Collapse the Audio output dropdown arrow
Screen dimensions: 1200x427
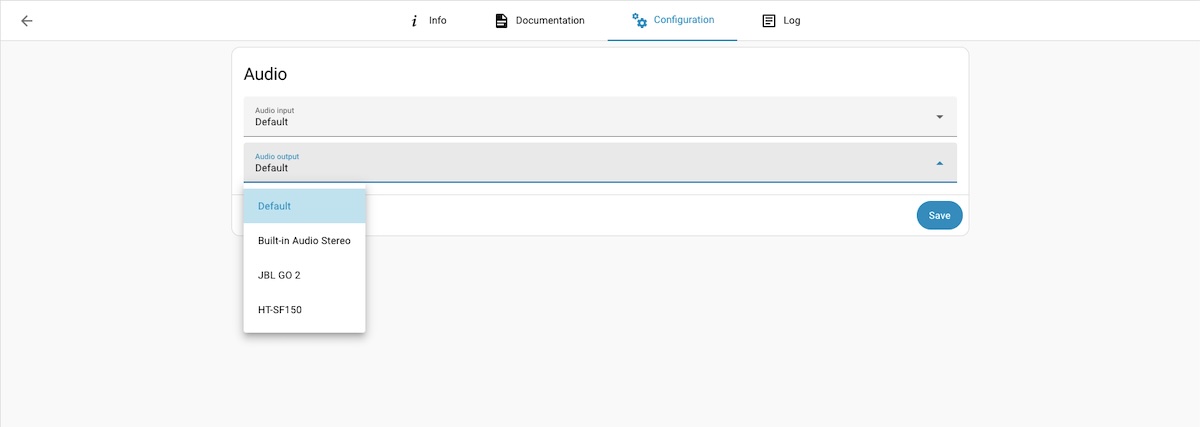(x=939, y=163)
